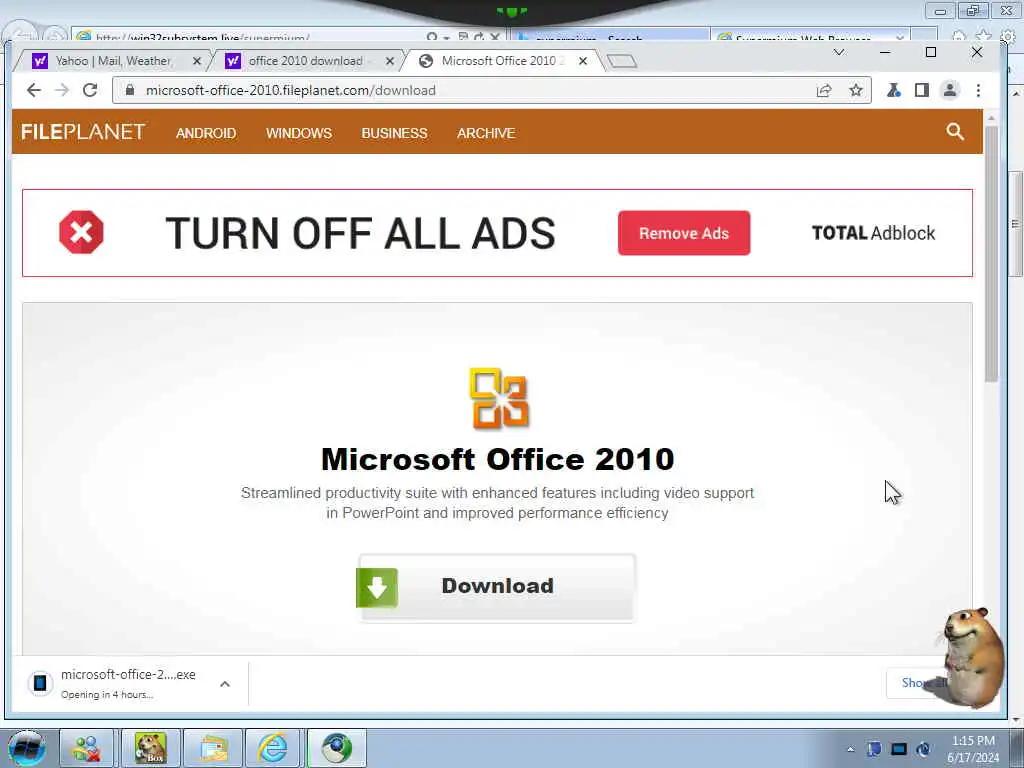Open the Chrome labs flask icon
This screenshot has height=768, width=1024.
pos(893,90)
